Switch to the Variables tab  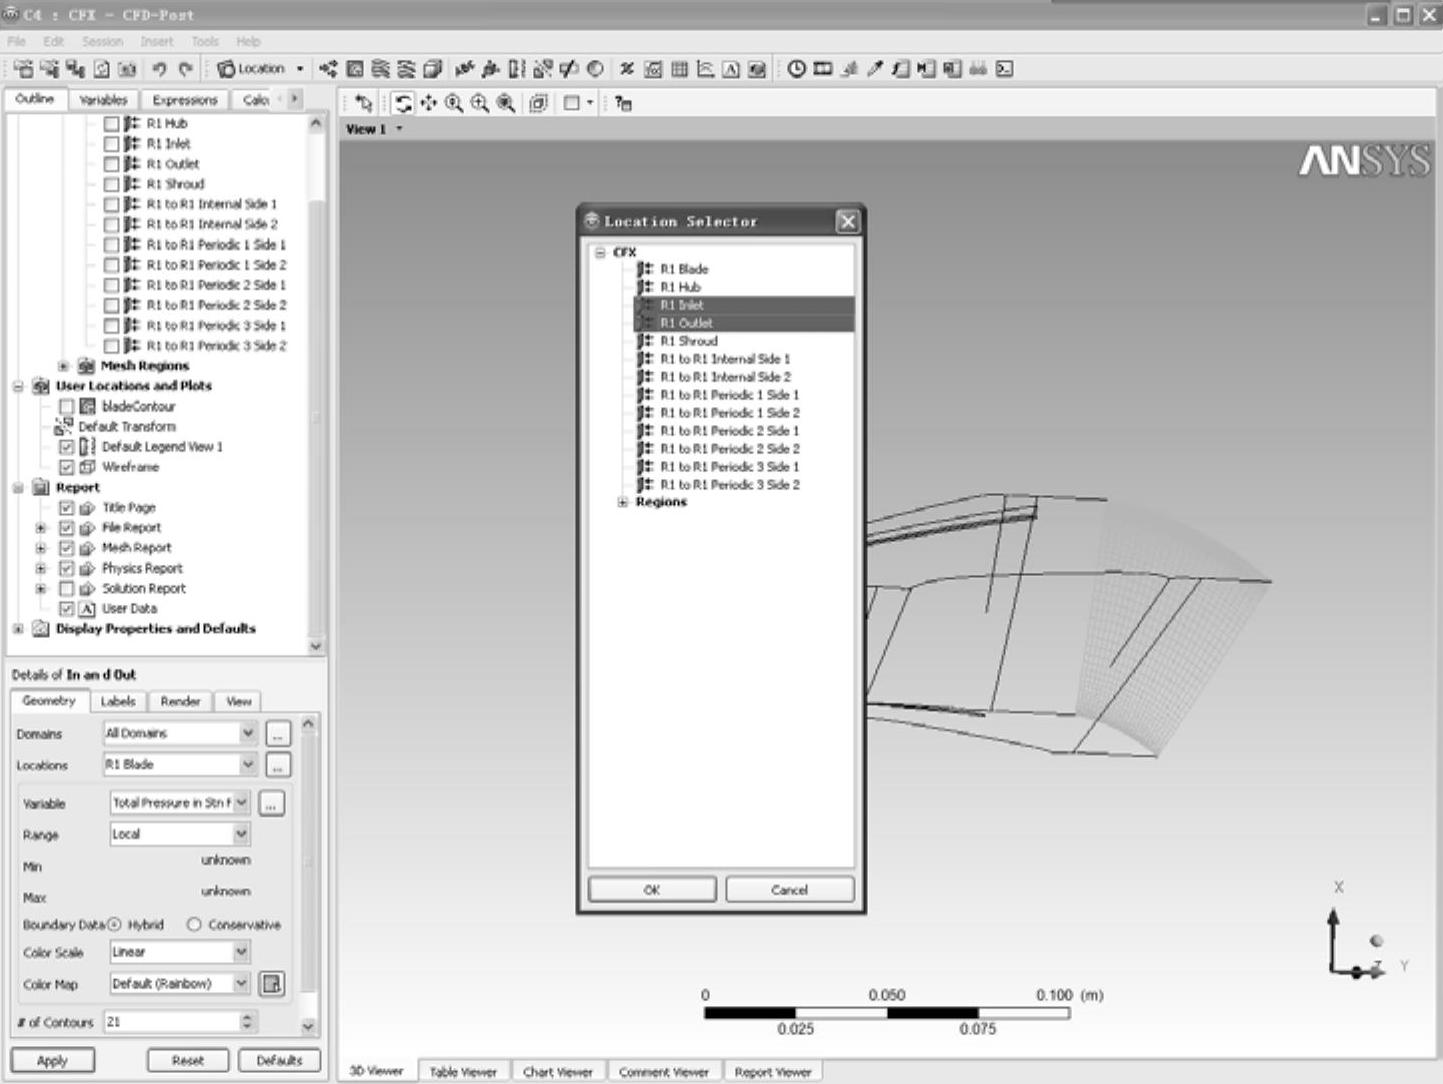(103, 100)
